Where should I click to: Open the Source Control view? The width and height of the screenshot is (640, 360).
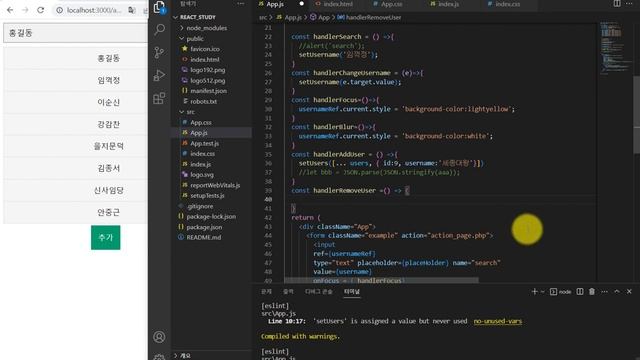coord(159,52)
